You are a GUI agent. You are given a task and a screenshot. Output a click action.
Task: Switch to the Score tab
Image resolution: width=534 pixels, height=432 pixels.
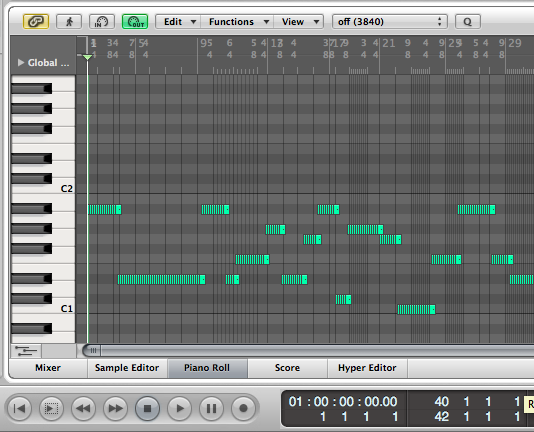(x=287, y=368)
